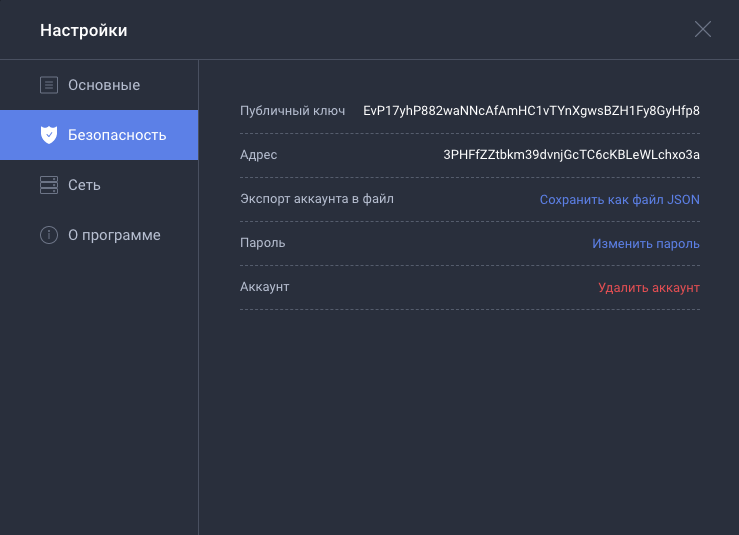Click the Аккаунт row label
The image size is (739, 535).
(265, 287)
